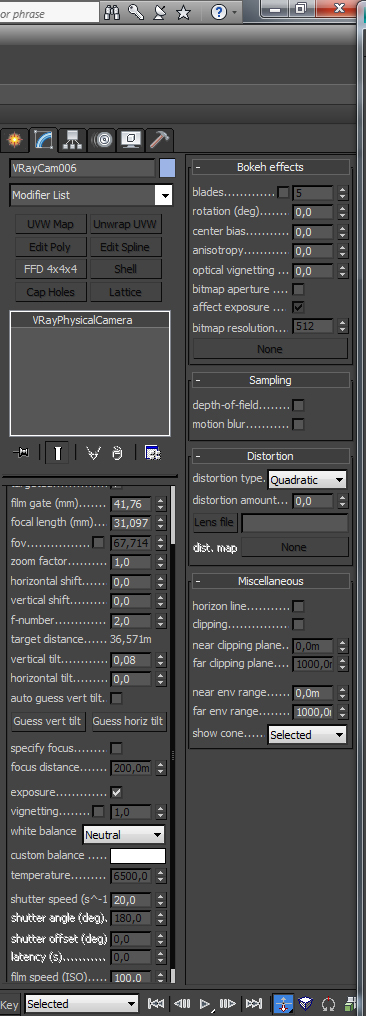Open the Display panel tab
The width and height of the screenshot is (366, 1016).
pyautogui.click(x=130, y=139)
